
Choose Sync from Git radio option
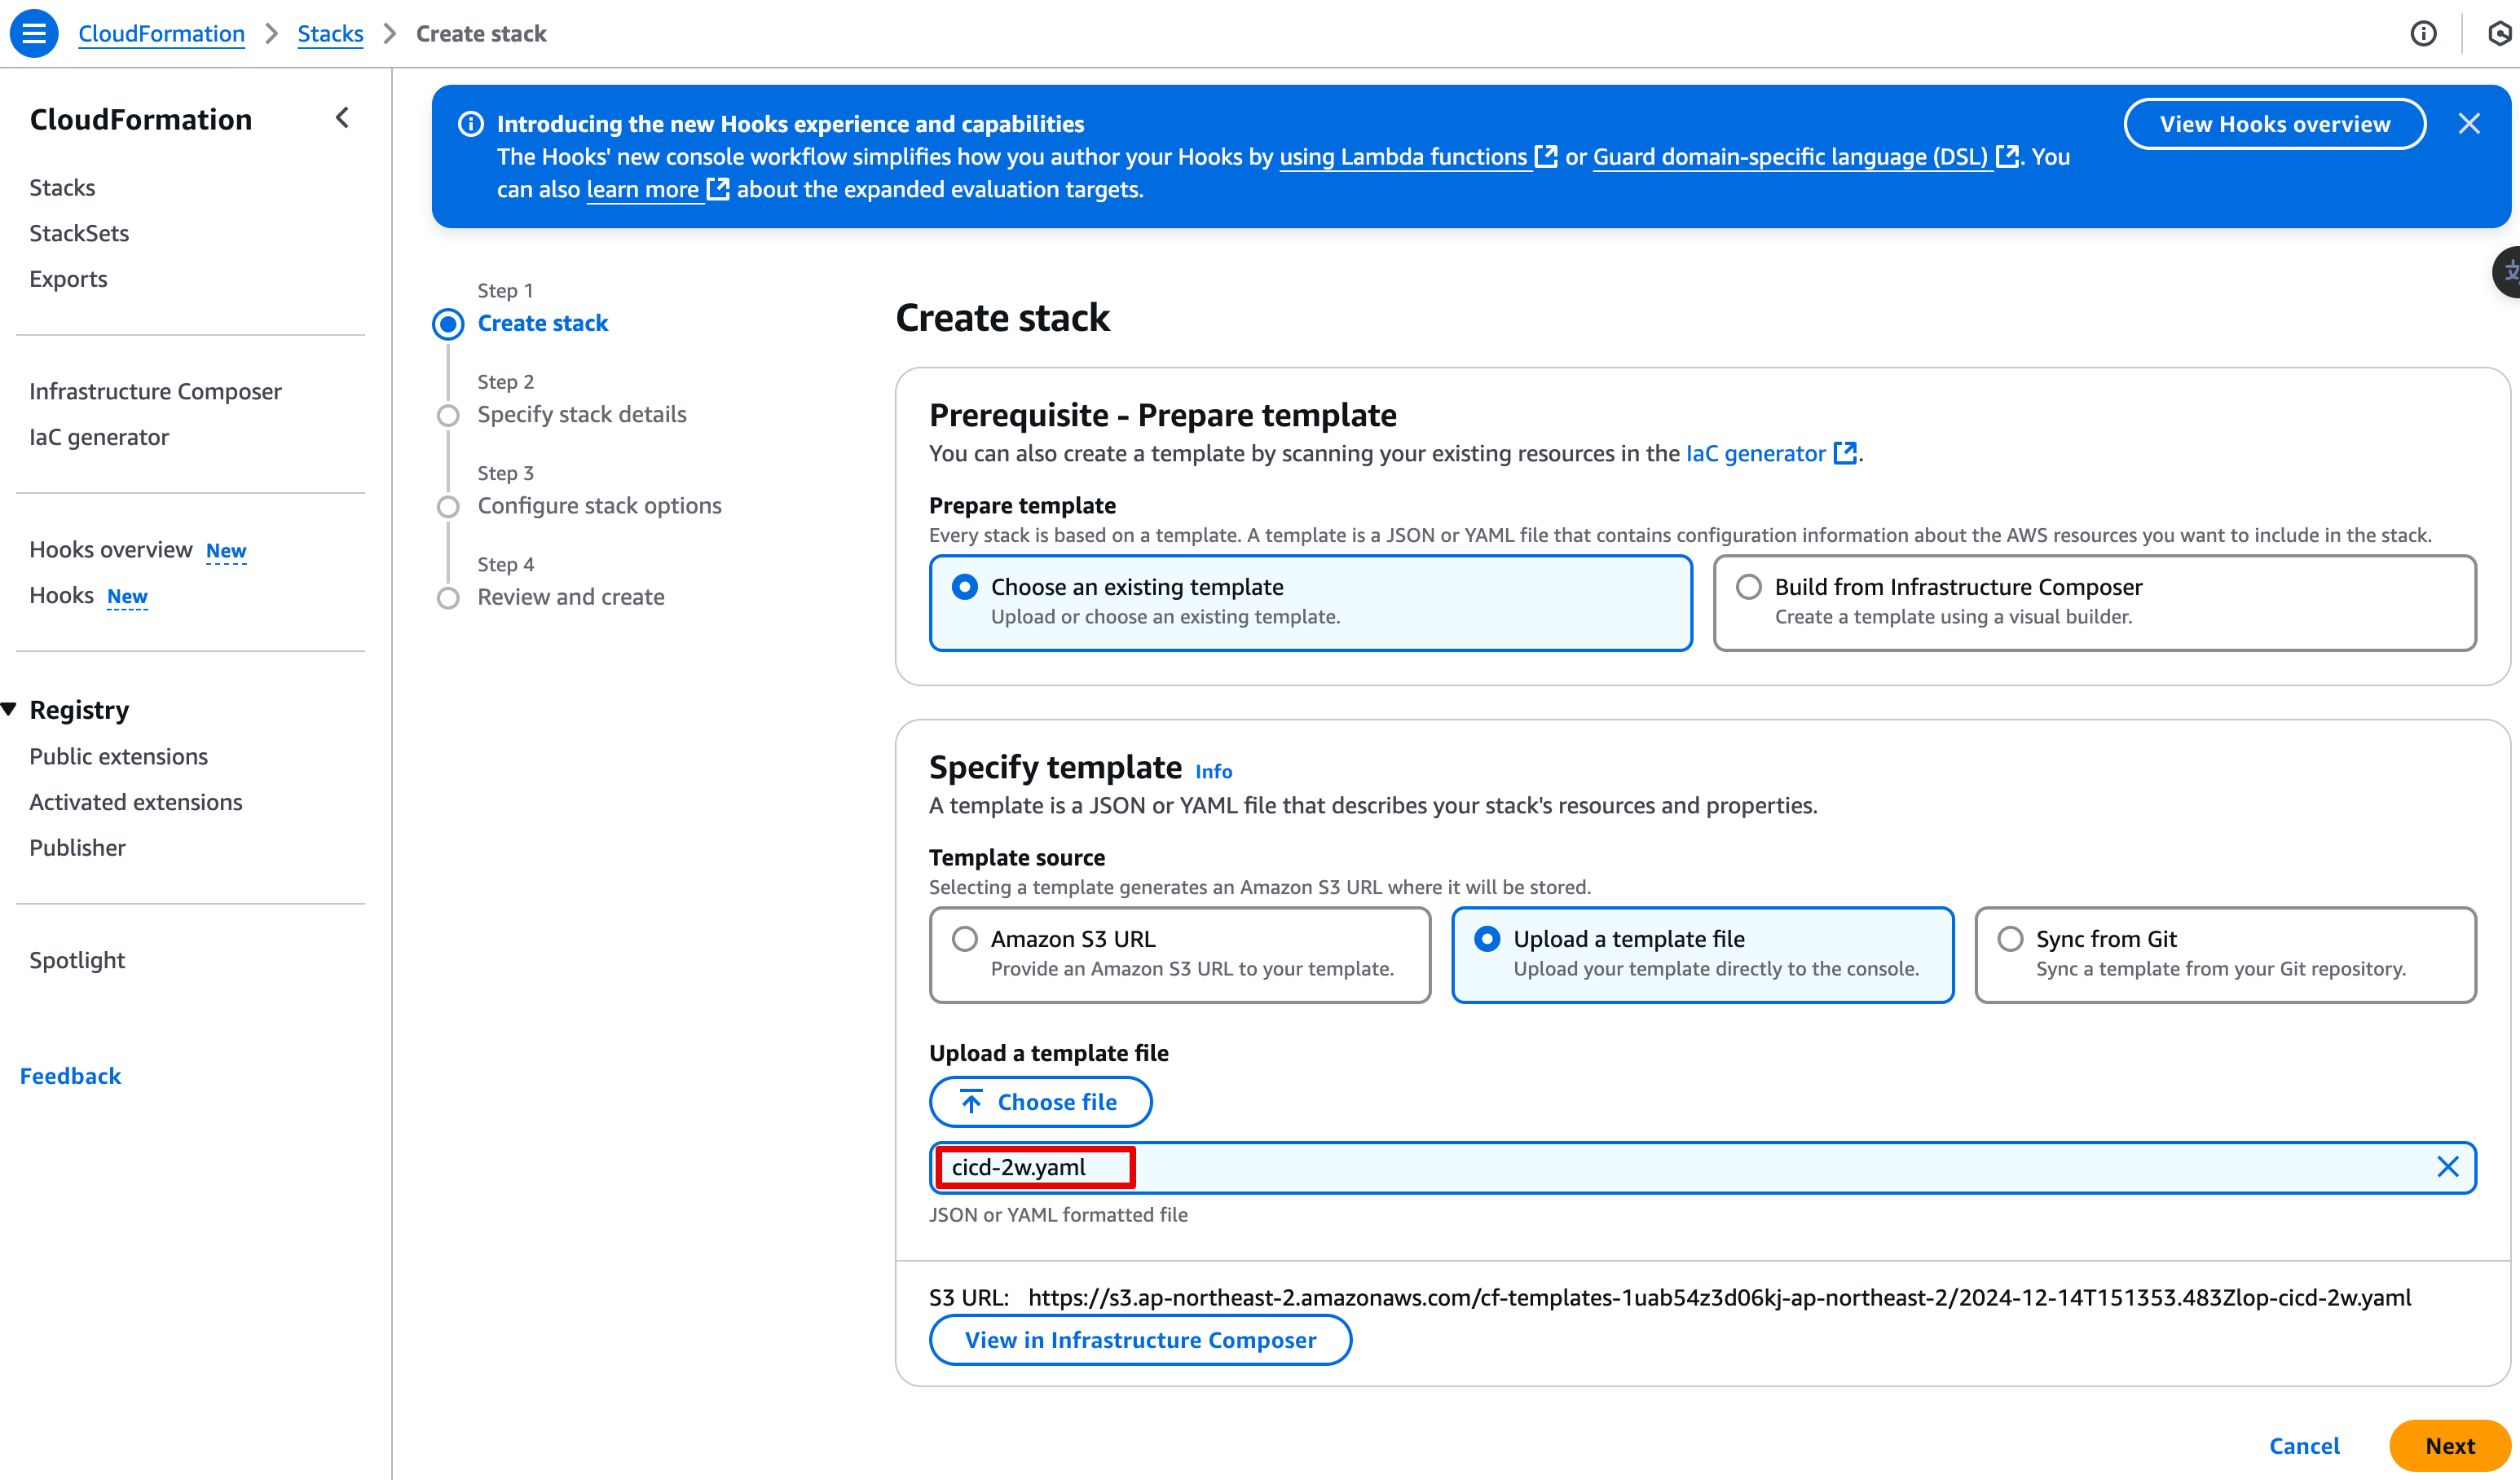[2010, 939]
